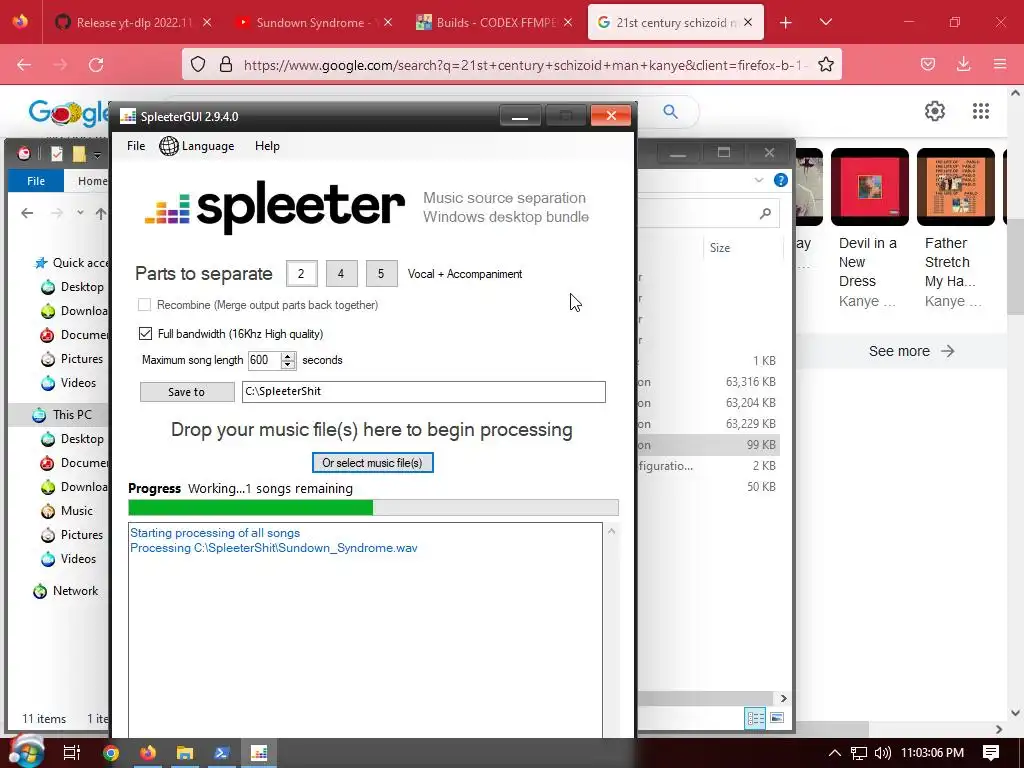
Task: Open the Help menu in SpleeterGUI
Action: (x=267, y=146)
